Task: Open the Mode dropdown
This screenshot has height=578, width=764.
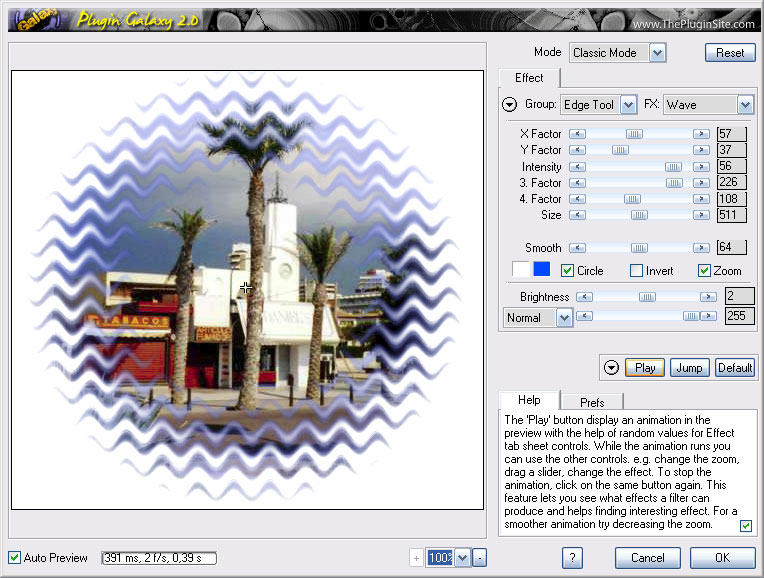Action: (x=658, y=53)
